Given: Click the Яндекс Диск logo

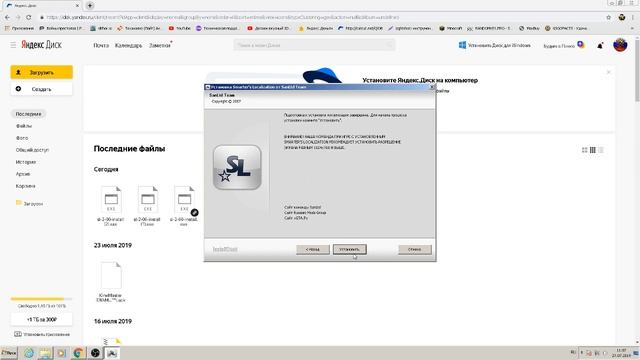Looking at the screenshot, I should point(41,45).
